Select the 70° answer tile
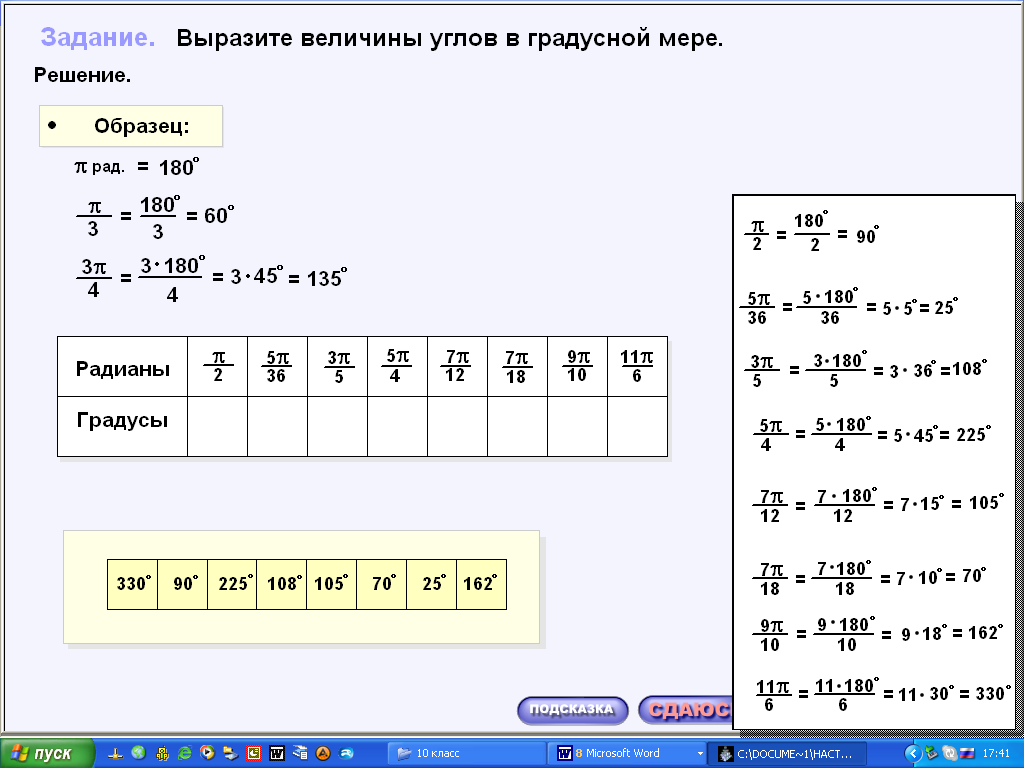 point(382,584)
